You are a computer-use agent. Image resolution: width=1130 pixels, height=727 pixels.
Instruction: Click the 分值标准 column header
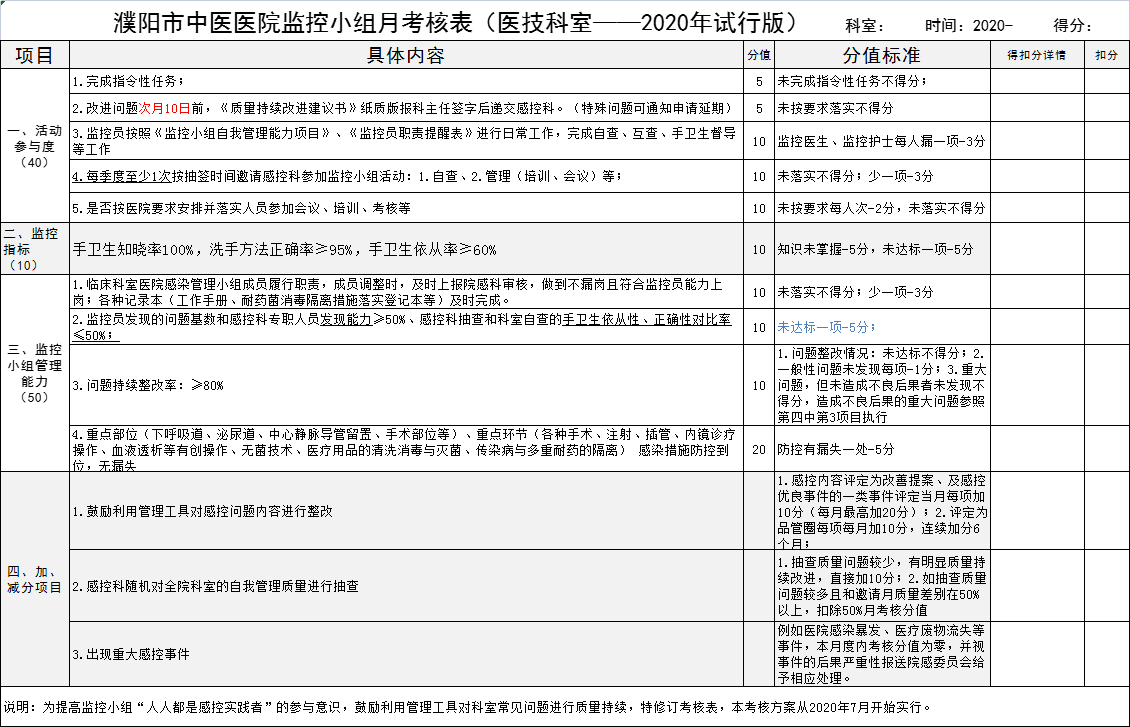pos(882,55)
